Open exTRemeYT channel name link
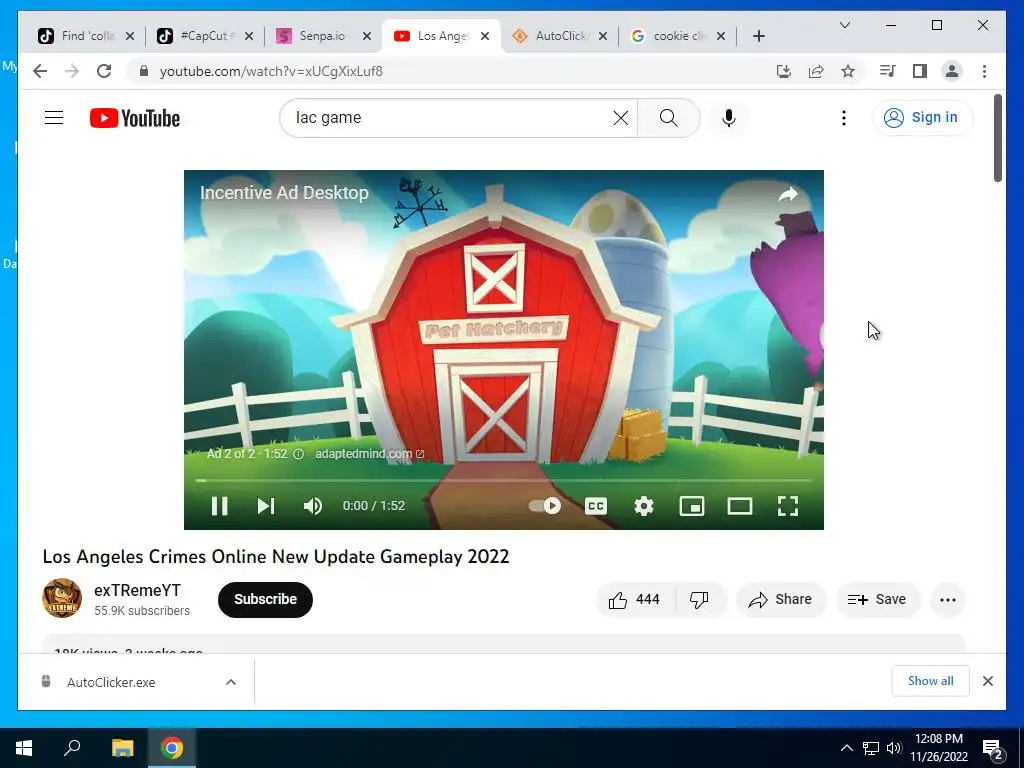 pos(137,590)
